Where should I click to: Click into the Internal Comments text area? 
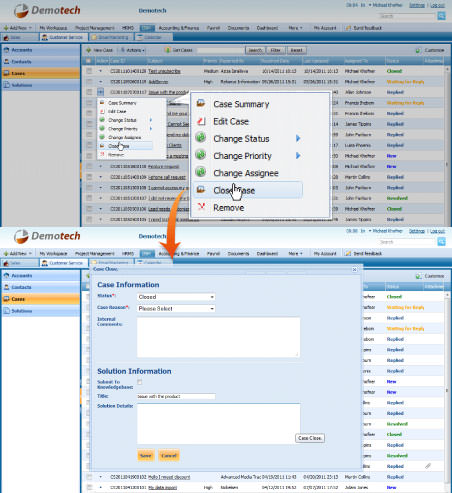[x=218, y=337]
